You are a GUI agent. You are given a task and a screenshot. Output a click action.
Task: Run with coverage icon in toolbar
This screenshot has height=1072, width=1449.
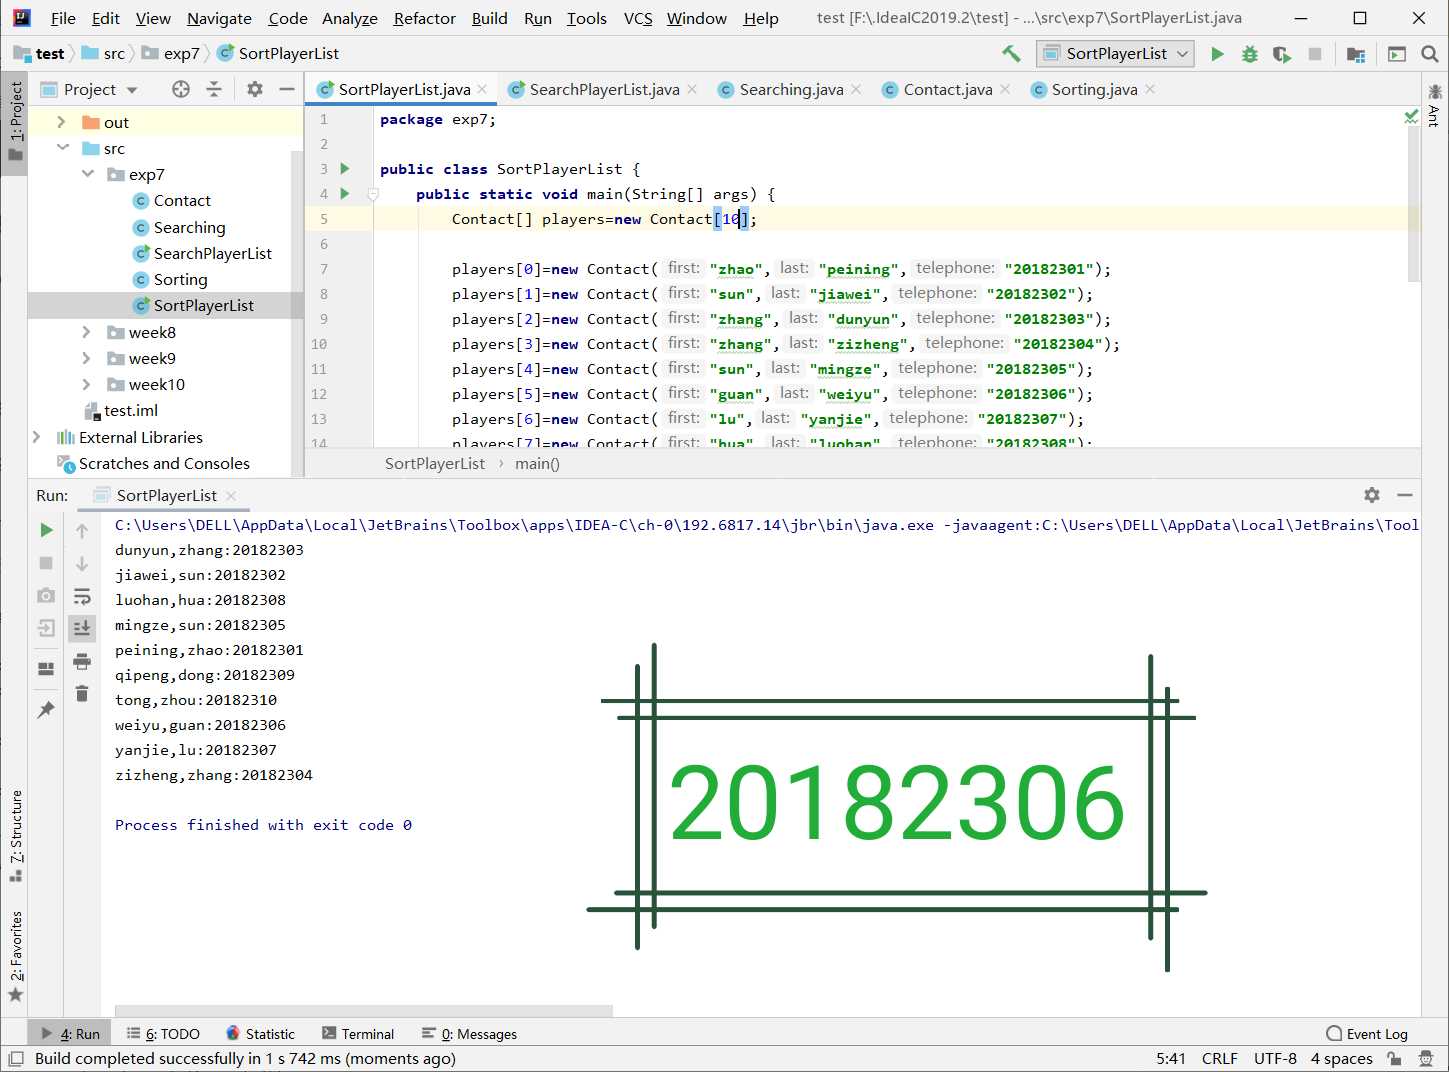pyautogui.click(x=1282, y=54)
